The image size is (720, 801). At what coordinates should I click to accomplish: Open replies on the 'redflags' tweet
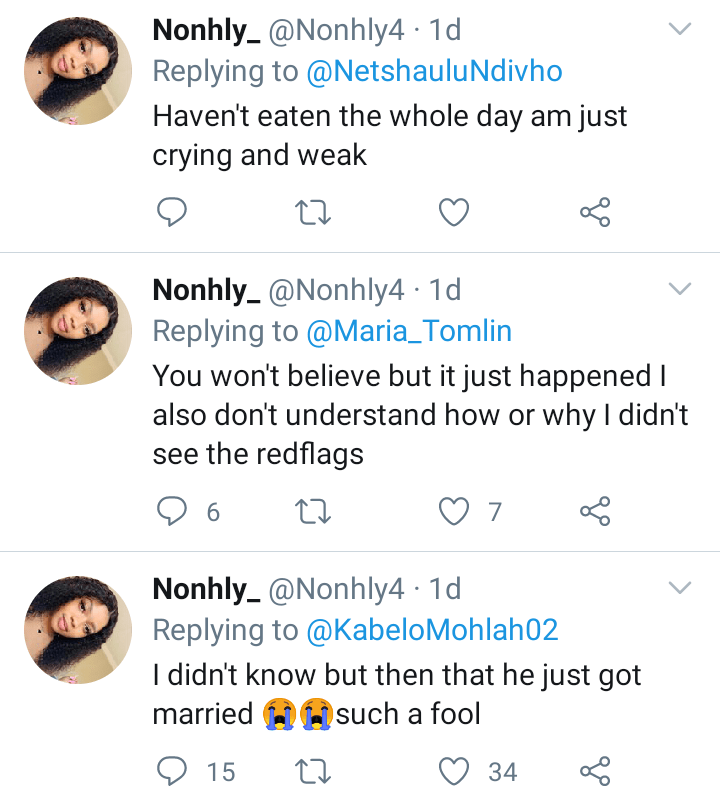(x=173, y=512)
